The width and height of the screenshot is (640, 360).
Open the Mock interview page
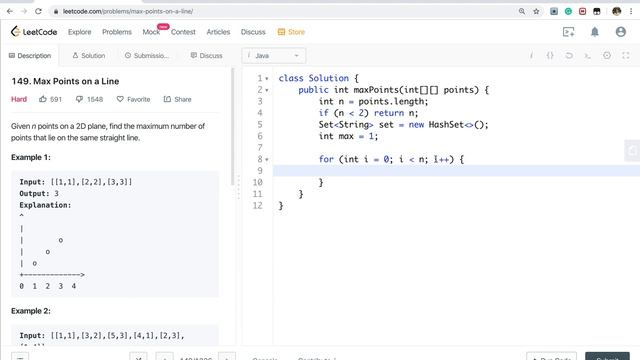pos(151,32)
